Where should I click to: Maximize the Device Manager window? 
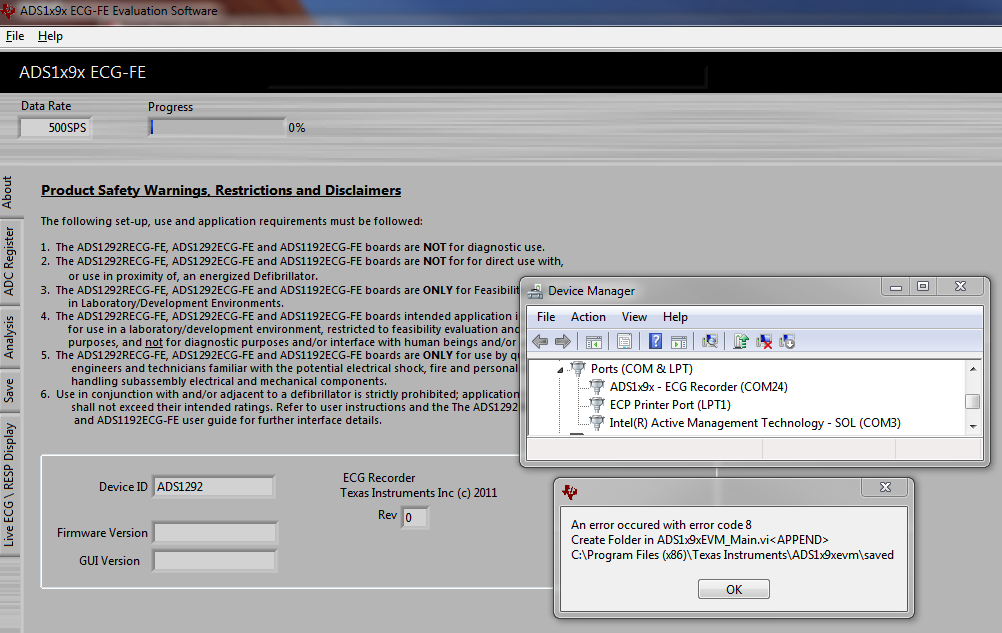click(x=923, y=286)
